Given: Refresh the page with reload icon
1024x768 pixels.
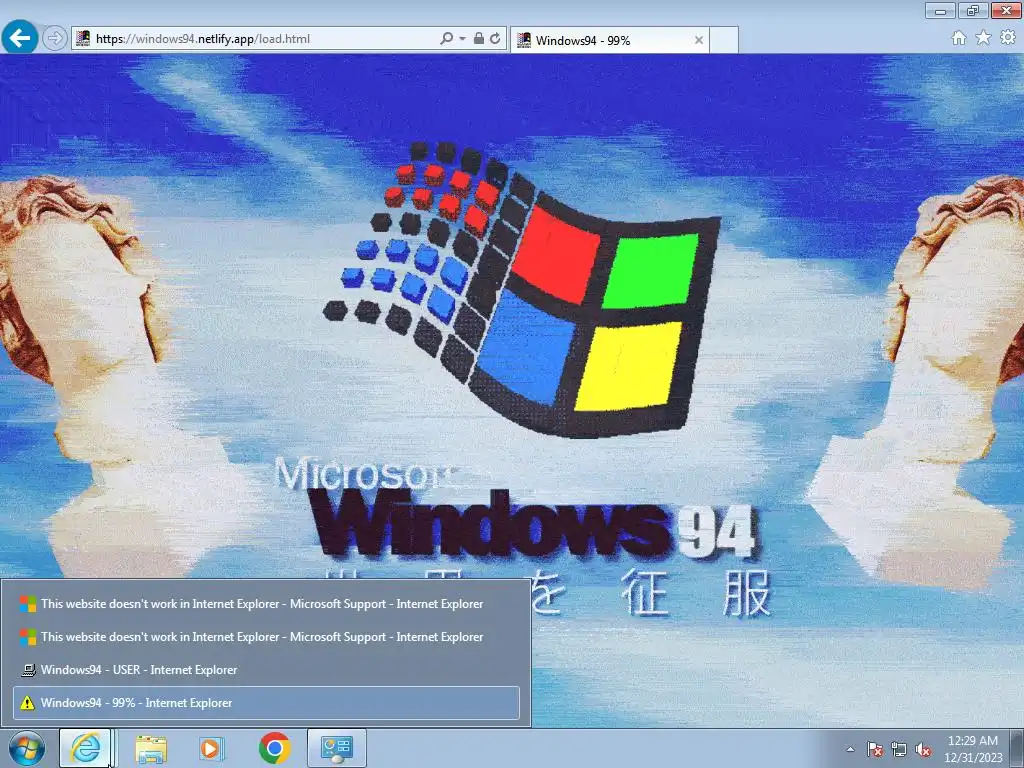Looking at the screenshot, I should click(496, 39).
